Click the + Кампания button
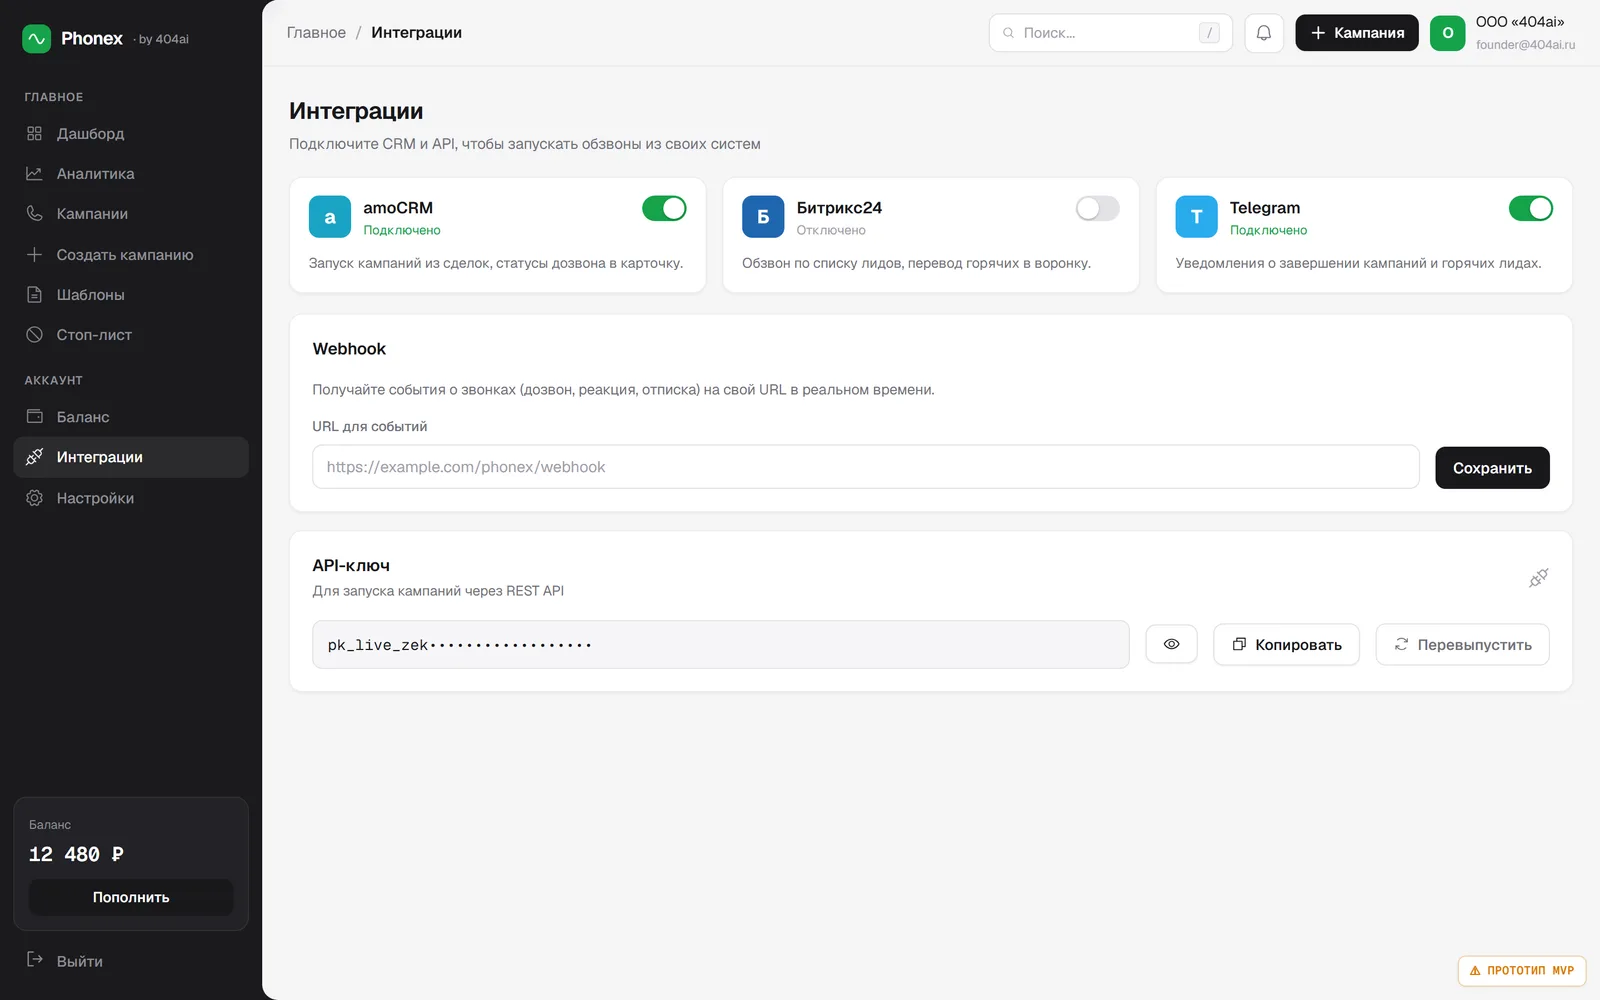This screenshot has height=1000, width=1600. tap(1357, 33)
